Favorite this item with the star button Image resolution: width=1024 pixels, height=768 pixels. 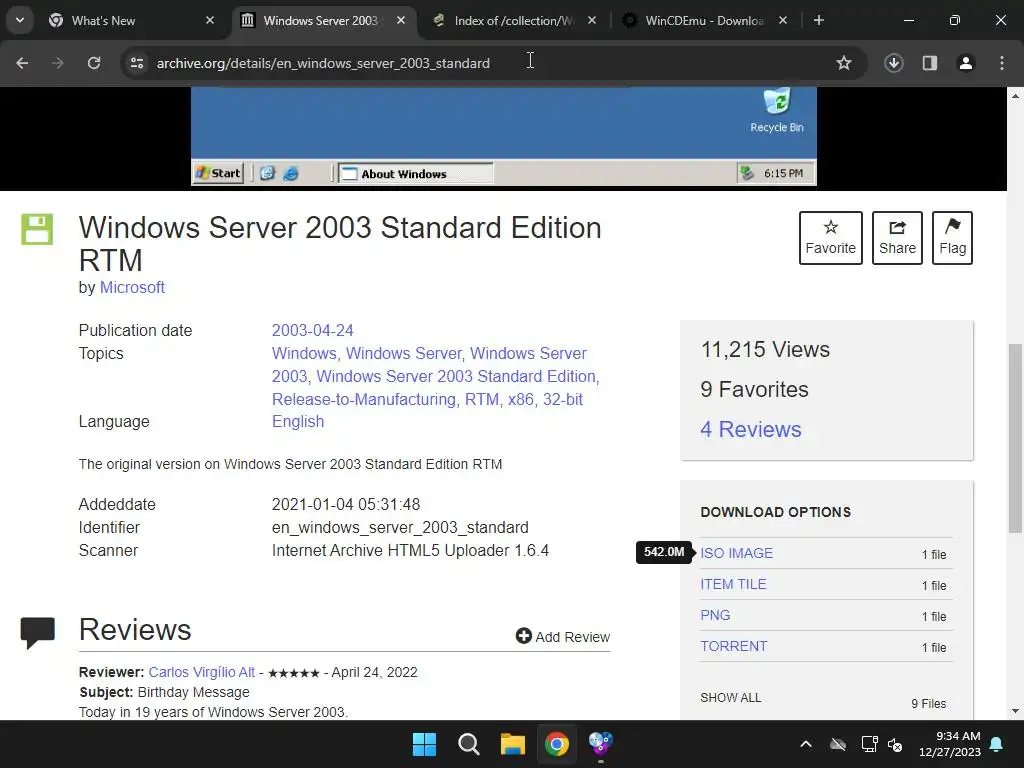tap(831, 238)
